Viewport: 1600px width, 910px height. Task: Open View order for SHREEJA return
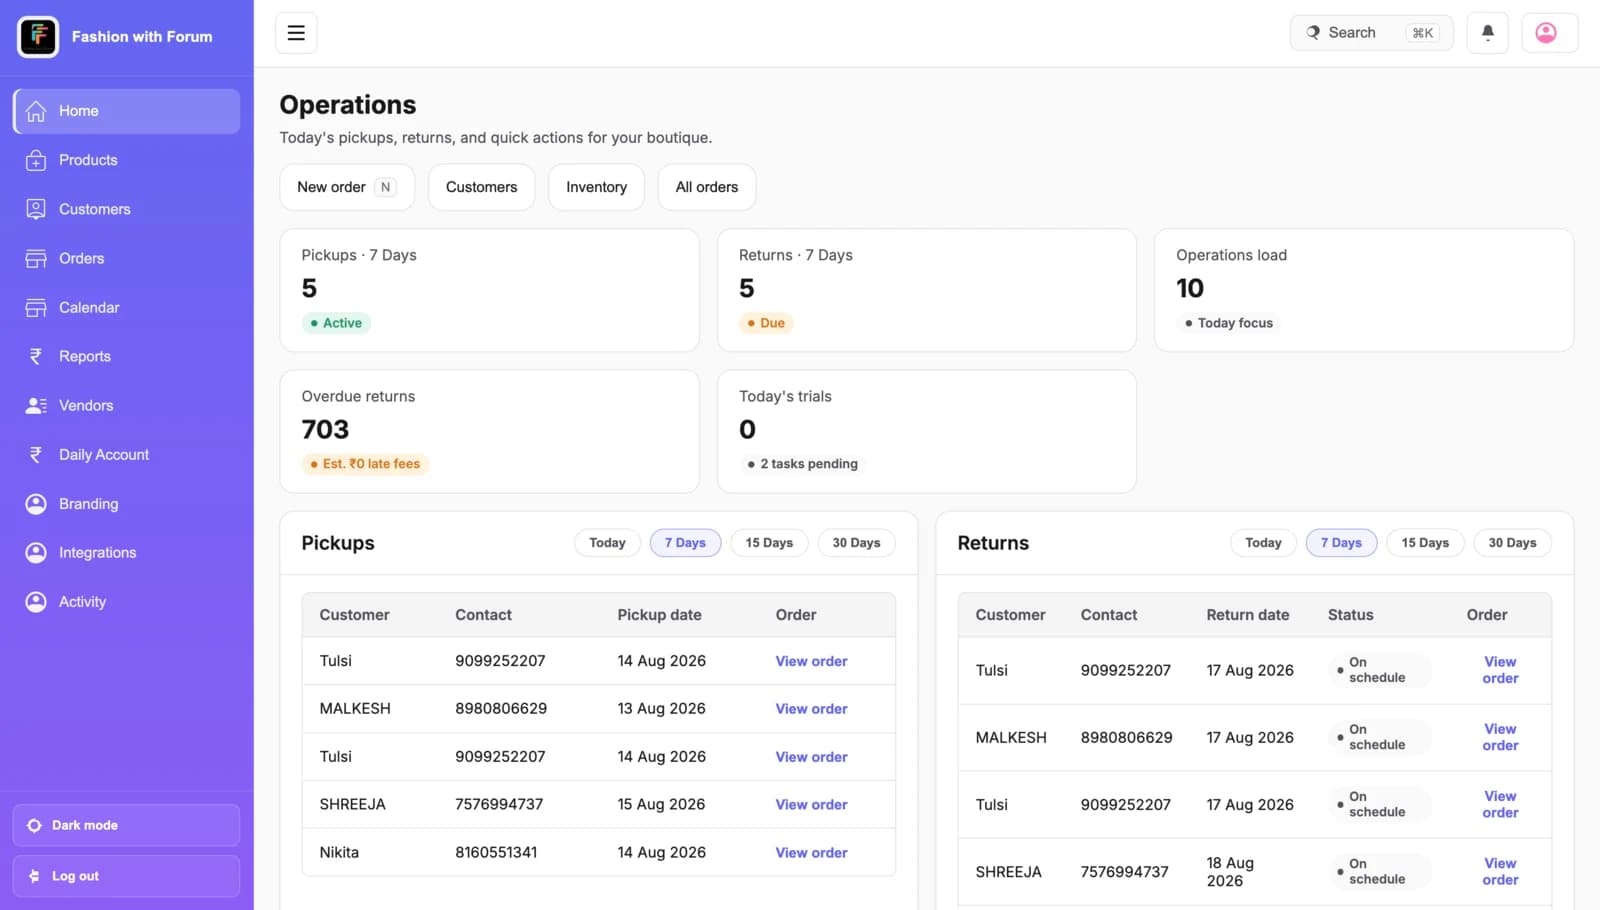tap(1500, 872)
